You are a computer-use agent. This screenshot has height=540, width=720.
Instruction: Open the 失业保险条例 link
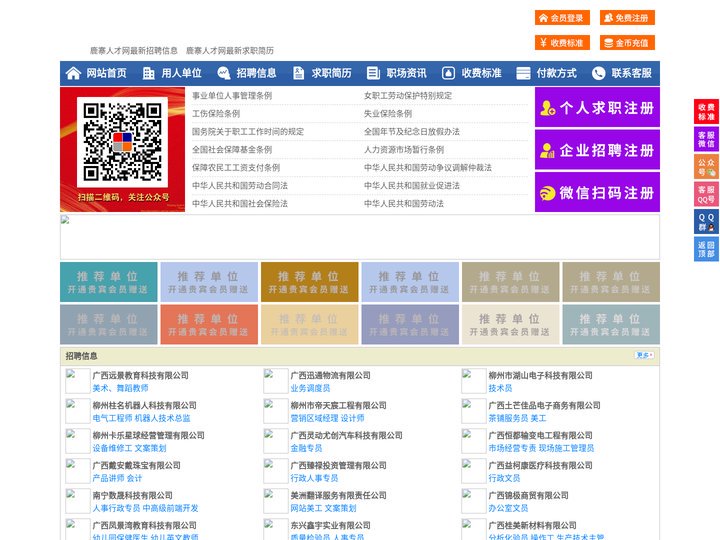388,113
